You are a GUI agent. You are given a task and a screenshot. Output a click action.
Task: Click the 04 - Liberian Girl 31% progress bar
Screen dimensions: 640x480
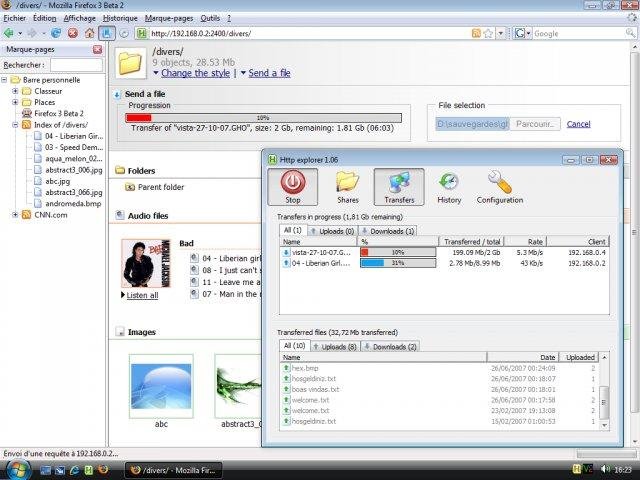pyautogui.click(x=398, y=263)
